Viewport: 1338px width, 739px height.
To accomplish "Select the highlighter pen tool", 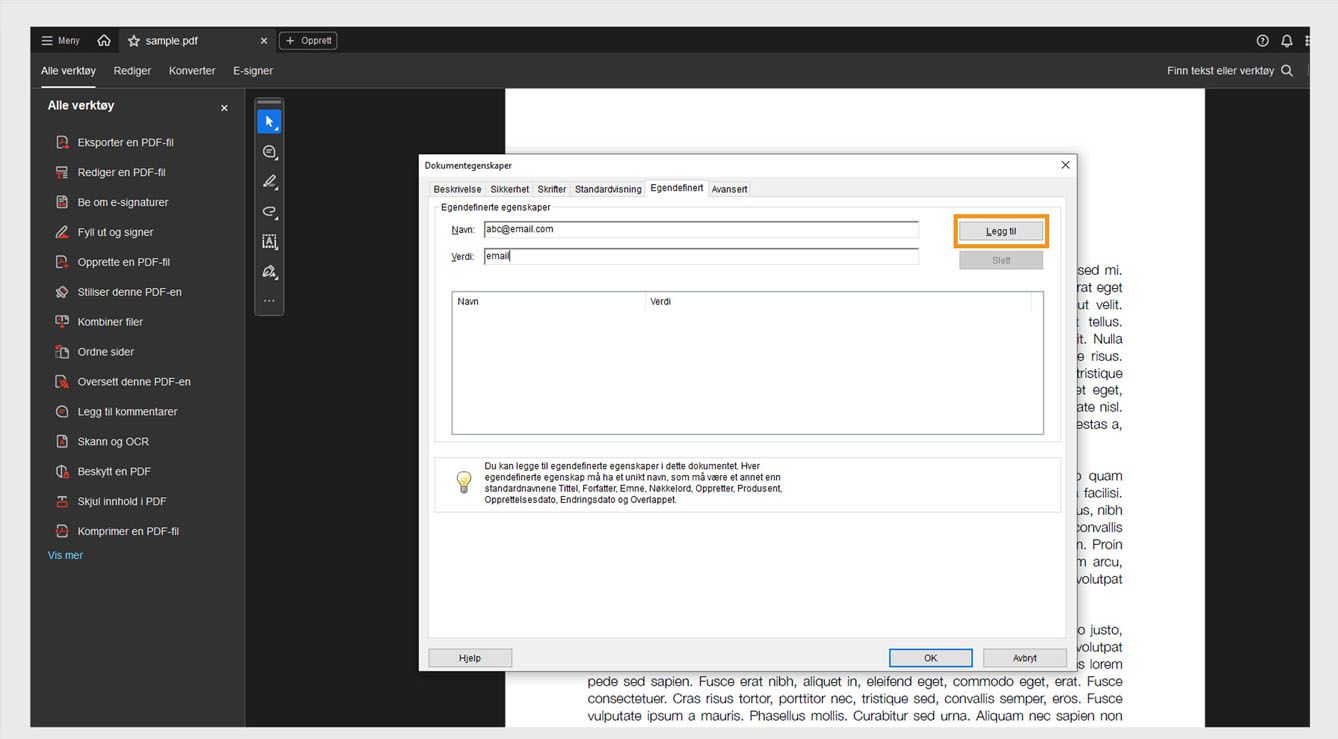I will [x=269, y=182].
